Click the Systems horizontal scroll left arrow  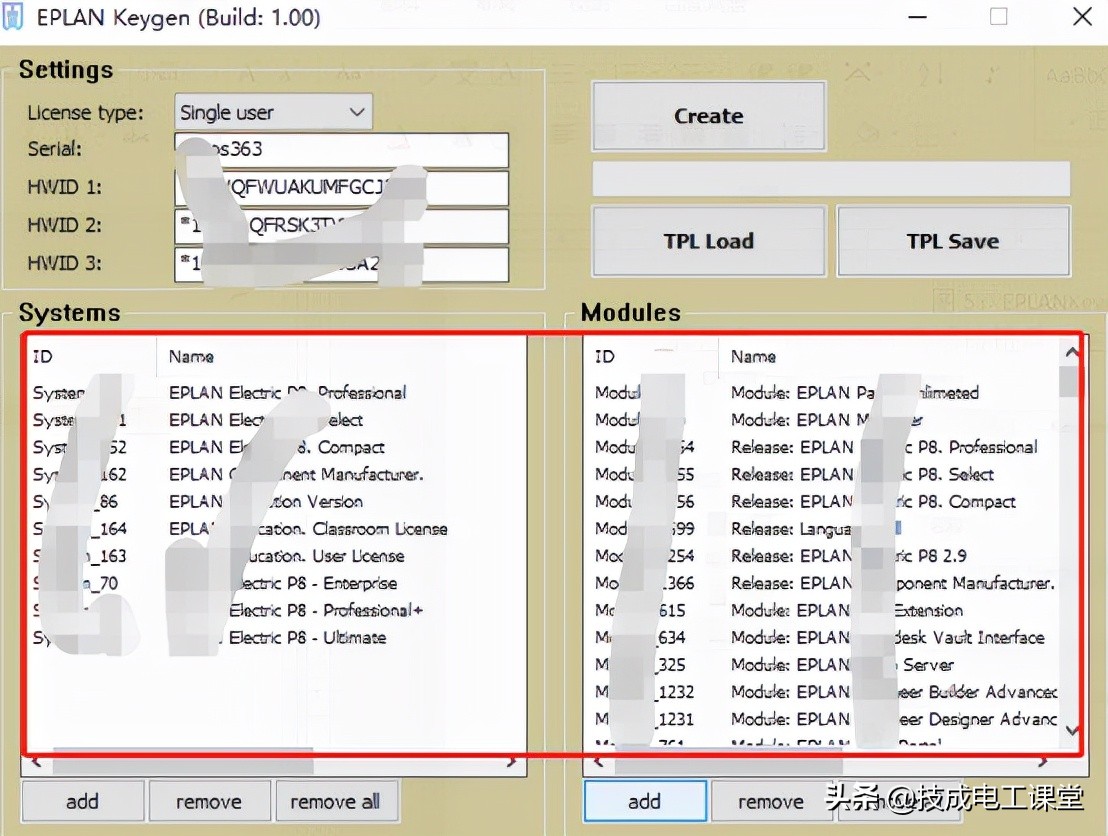[x=37, y=763]
